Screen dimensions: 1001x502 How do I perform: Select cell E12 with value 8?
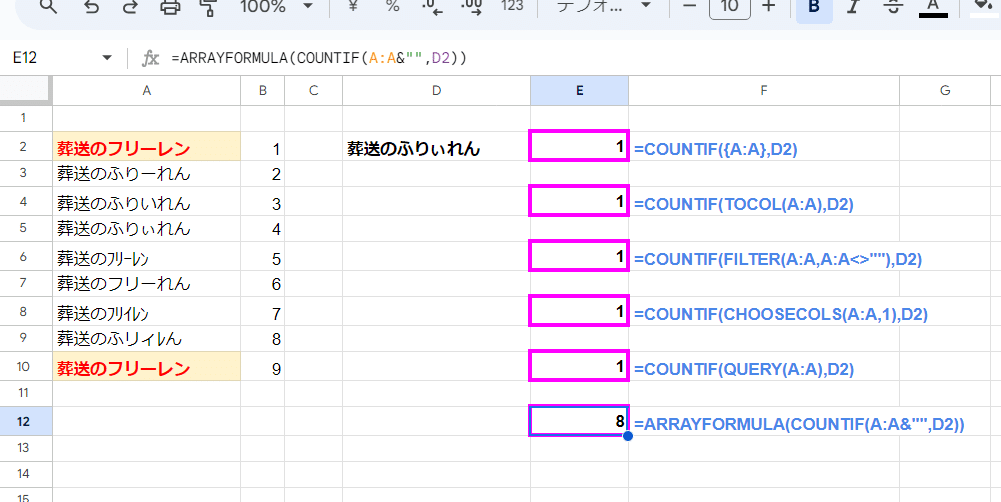pyautogui.click(x=579, y=421)
